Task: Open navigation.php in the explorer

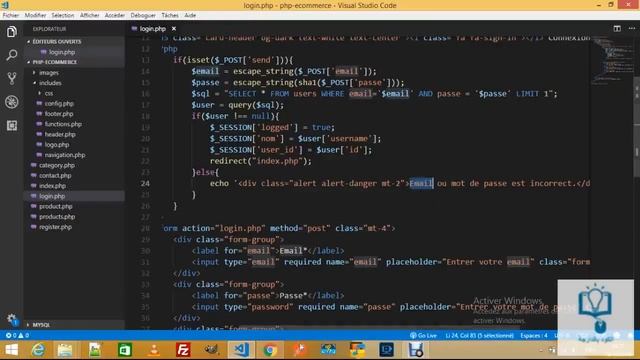Action: click(64, 155)
